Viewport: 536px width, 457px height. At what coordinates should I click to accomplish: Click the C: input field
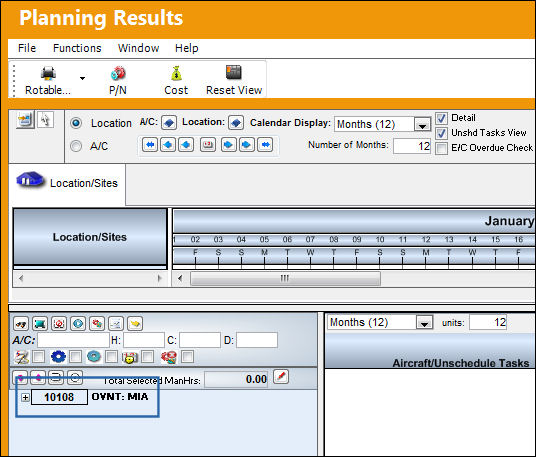(200, 340)
